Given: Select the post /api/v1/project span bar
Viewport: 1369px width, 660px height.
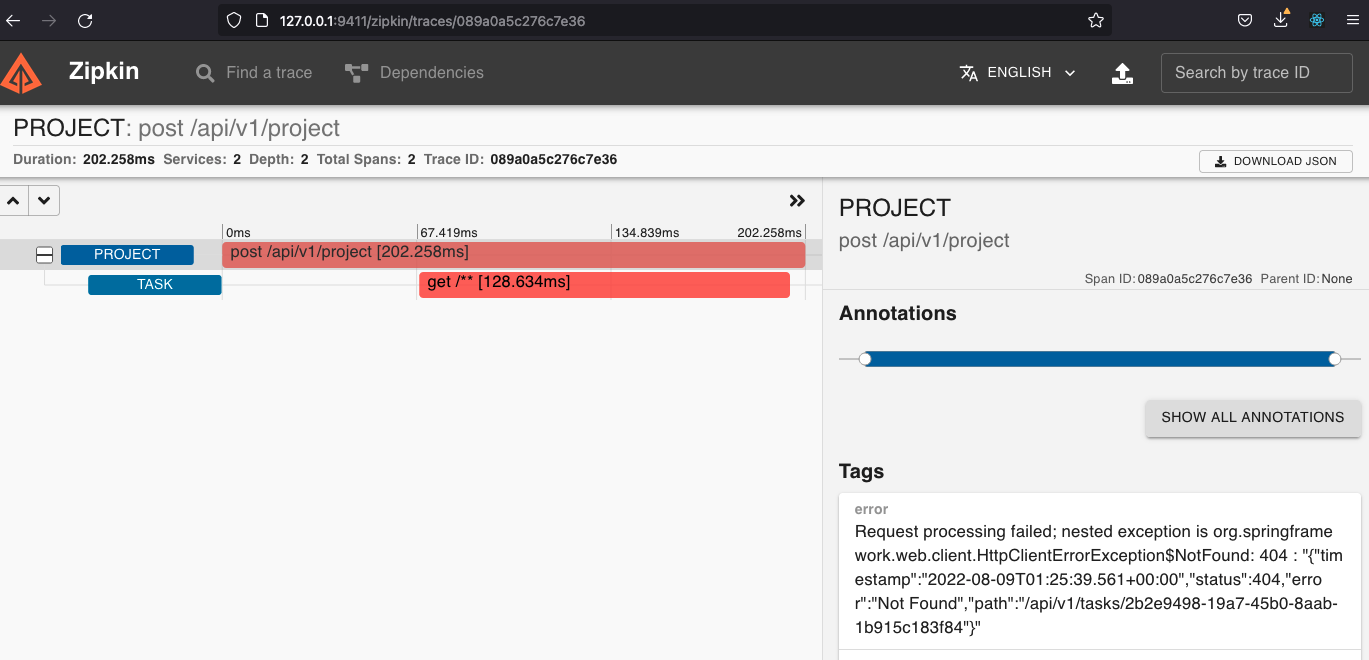Looking at the screenshot, I should 513,255.
